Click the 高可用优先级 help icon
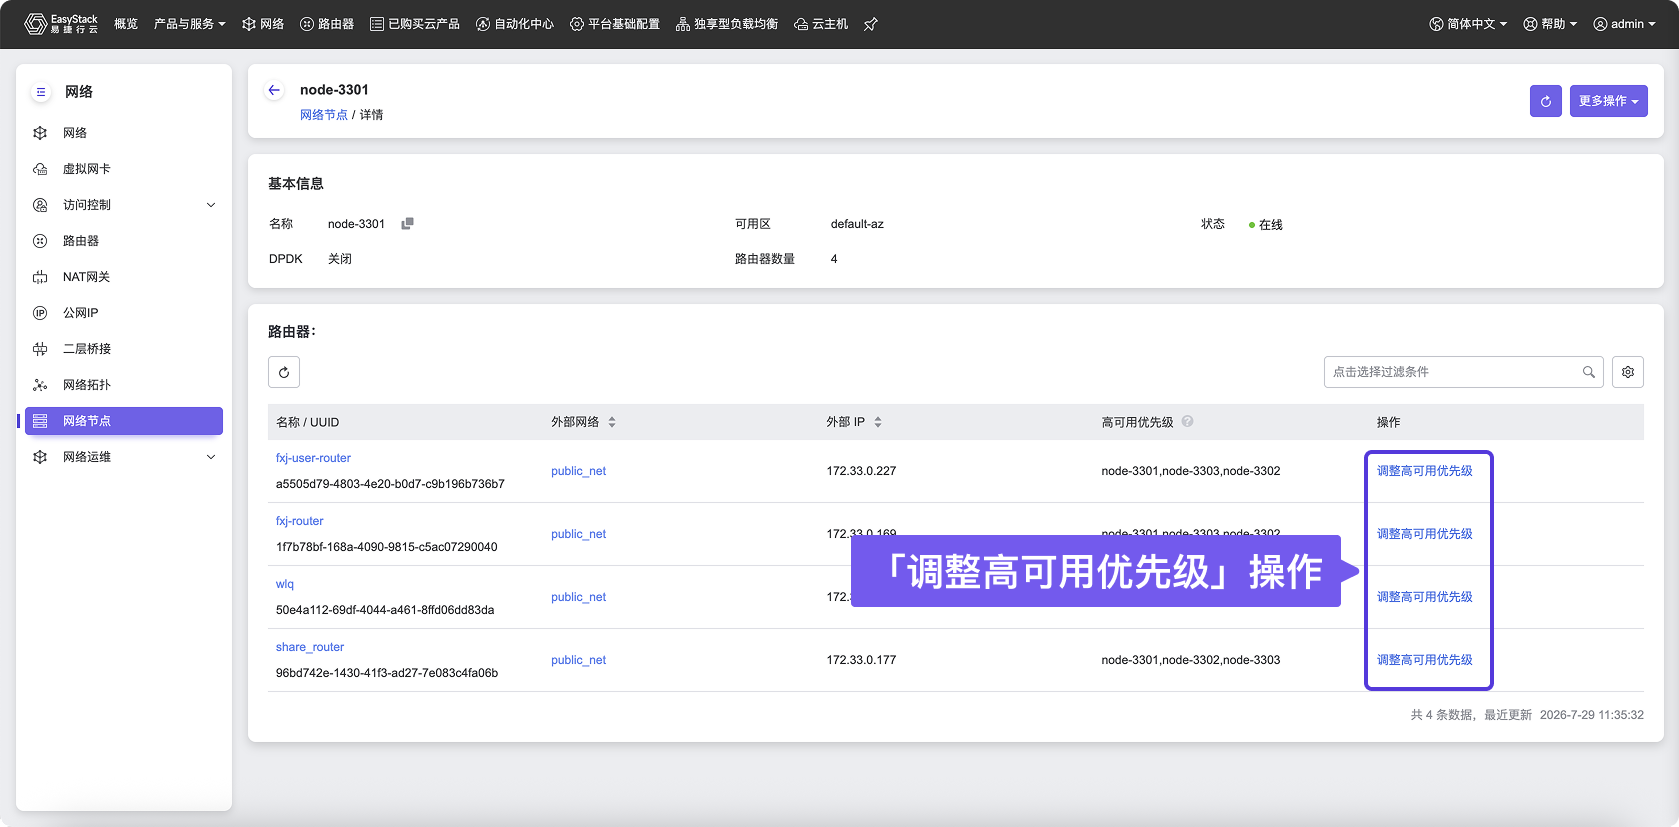This screenshot has height=827, width=1679. point(1187,421)
